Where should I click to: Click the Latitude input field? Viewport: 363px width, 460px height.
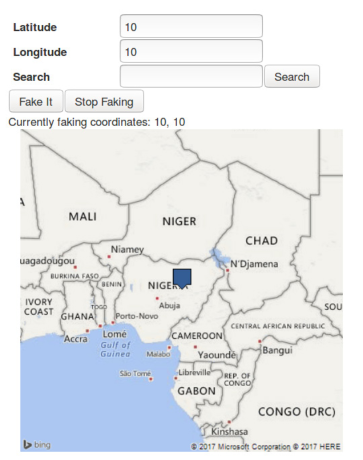(191, 26)
